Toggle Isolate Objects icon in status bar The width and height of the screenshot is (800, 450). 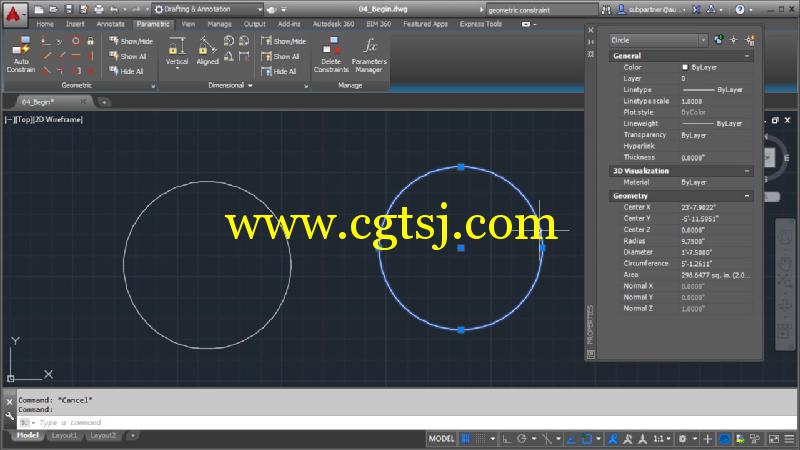pos(755,439)
